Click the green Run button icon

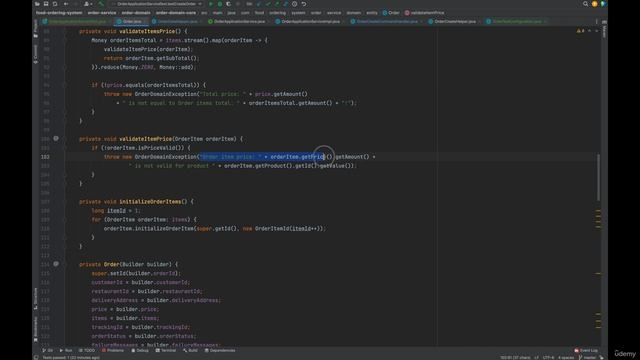click(x=211, y=4)
